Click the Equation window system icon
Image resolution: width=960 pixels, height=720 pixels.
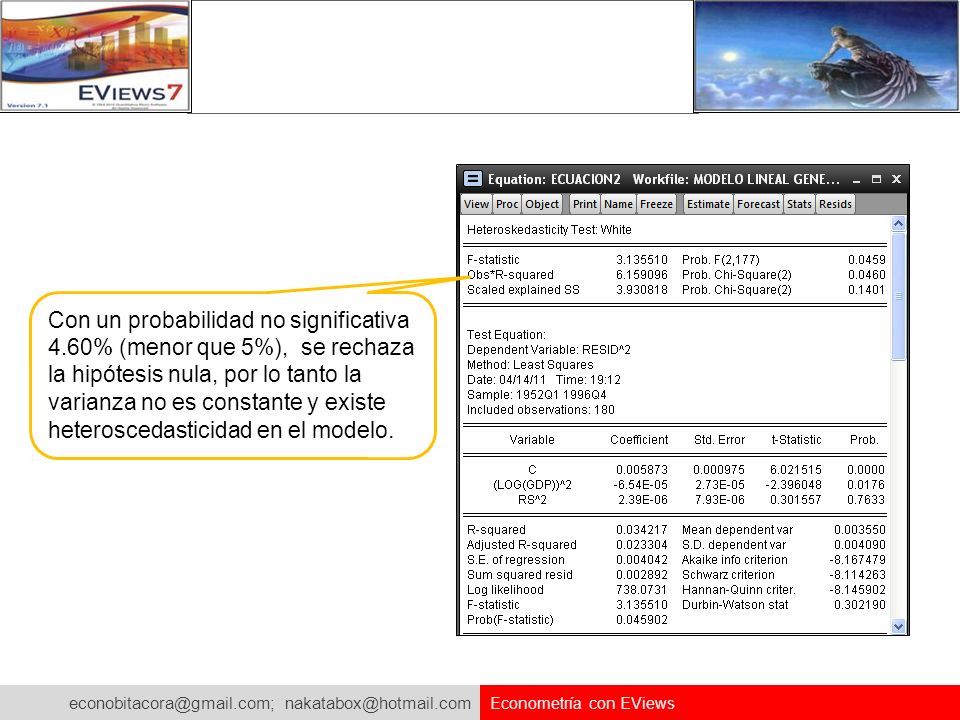472,179
